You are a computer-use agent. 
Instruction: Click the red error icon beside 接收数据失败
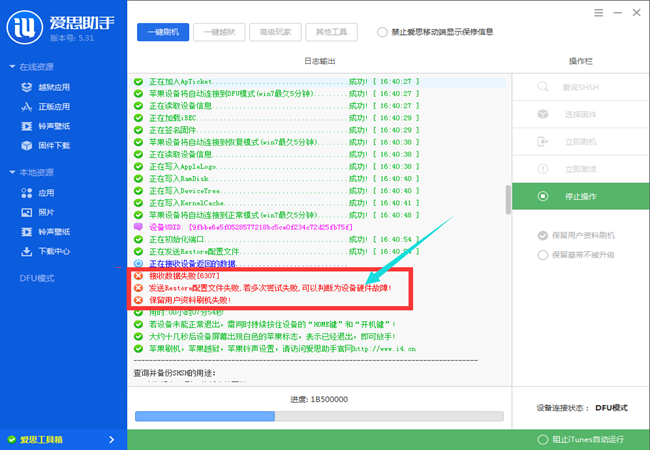[138, 276]
